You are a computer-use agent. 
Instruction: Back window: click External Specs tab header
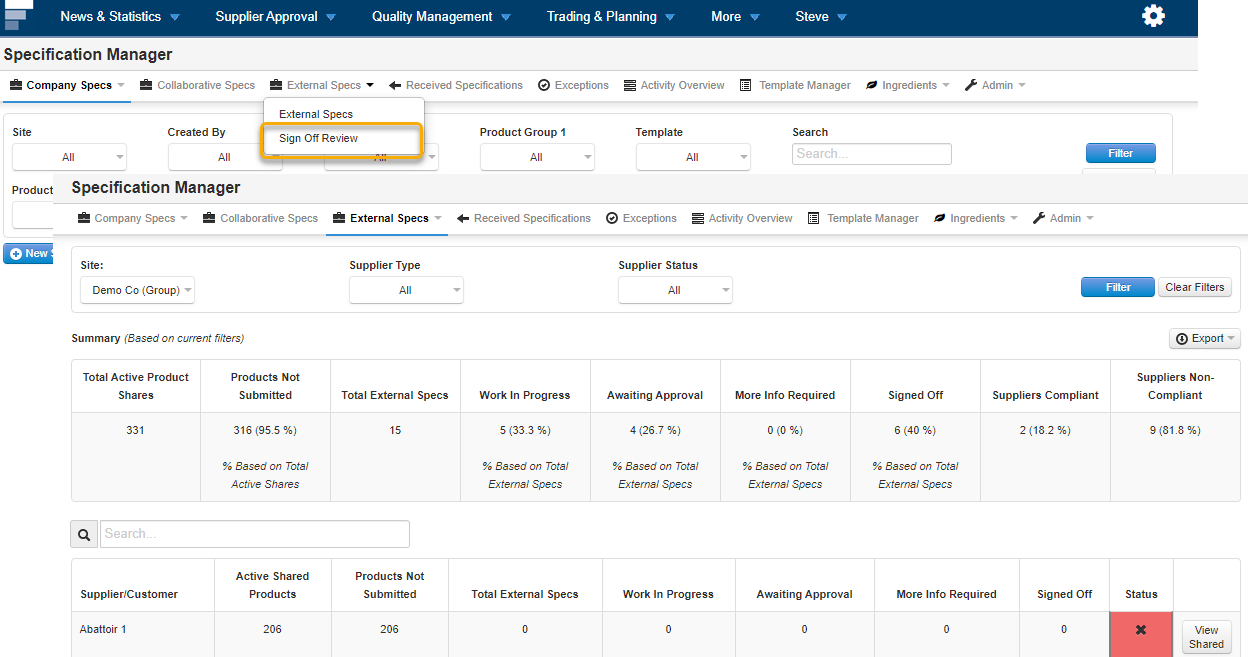pyautogui.click(x=322, y=85)
